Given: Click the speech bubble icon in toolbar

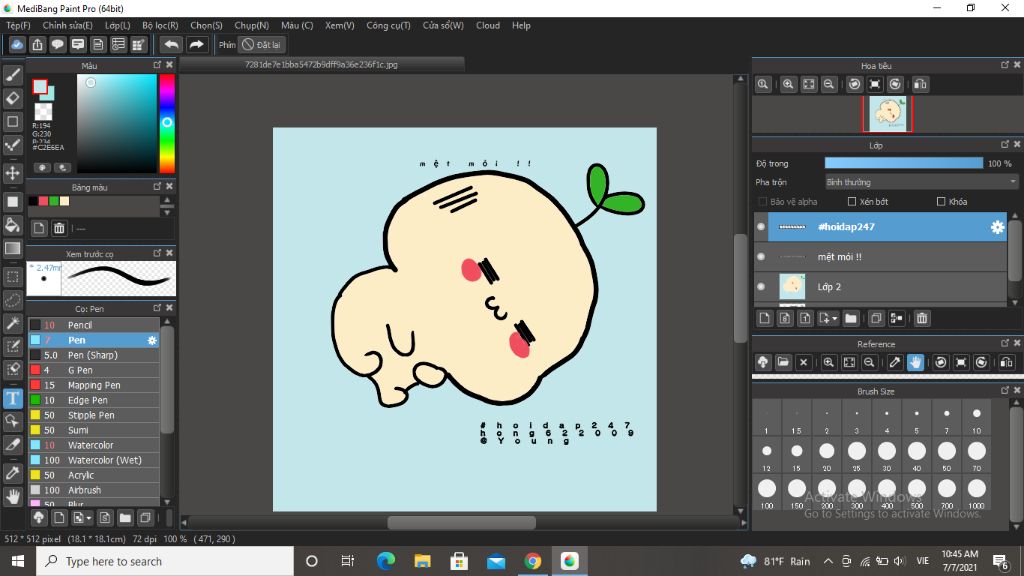Looking at the screenshot, I should coord(57,44).
